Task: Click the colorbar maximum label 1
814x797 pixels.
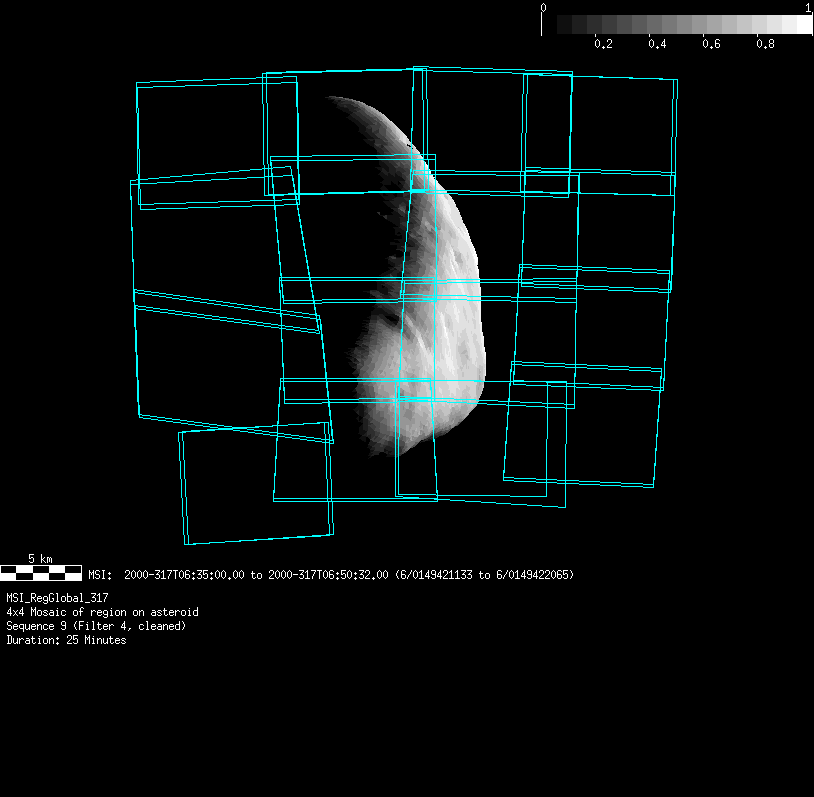Action: (x=808, y=7)
